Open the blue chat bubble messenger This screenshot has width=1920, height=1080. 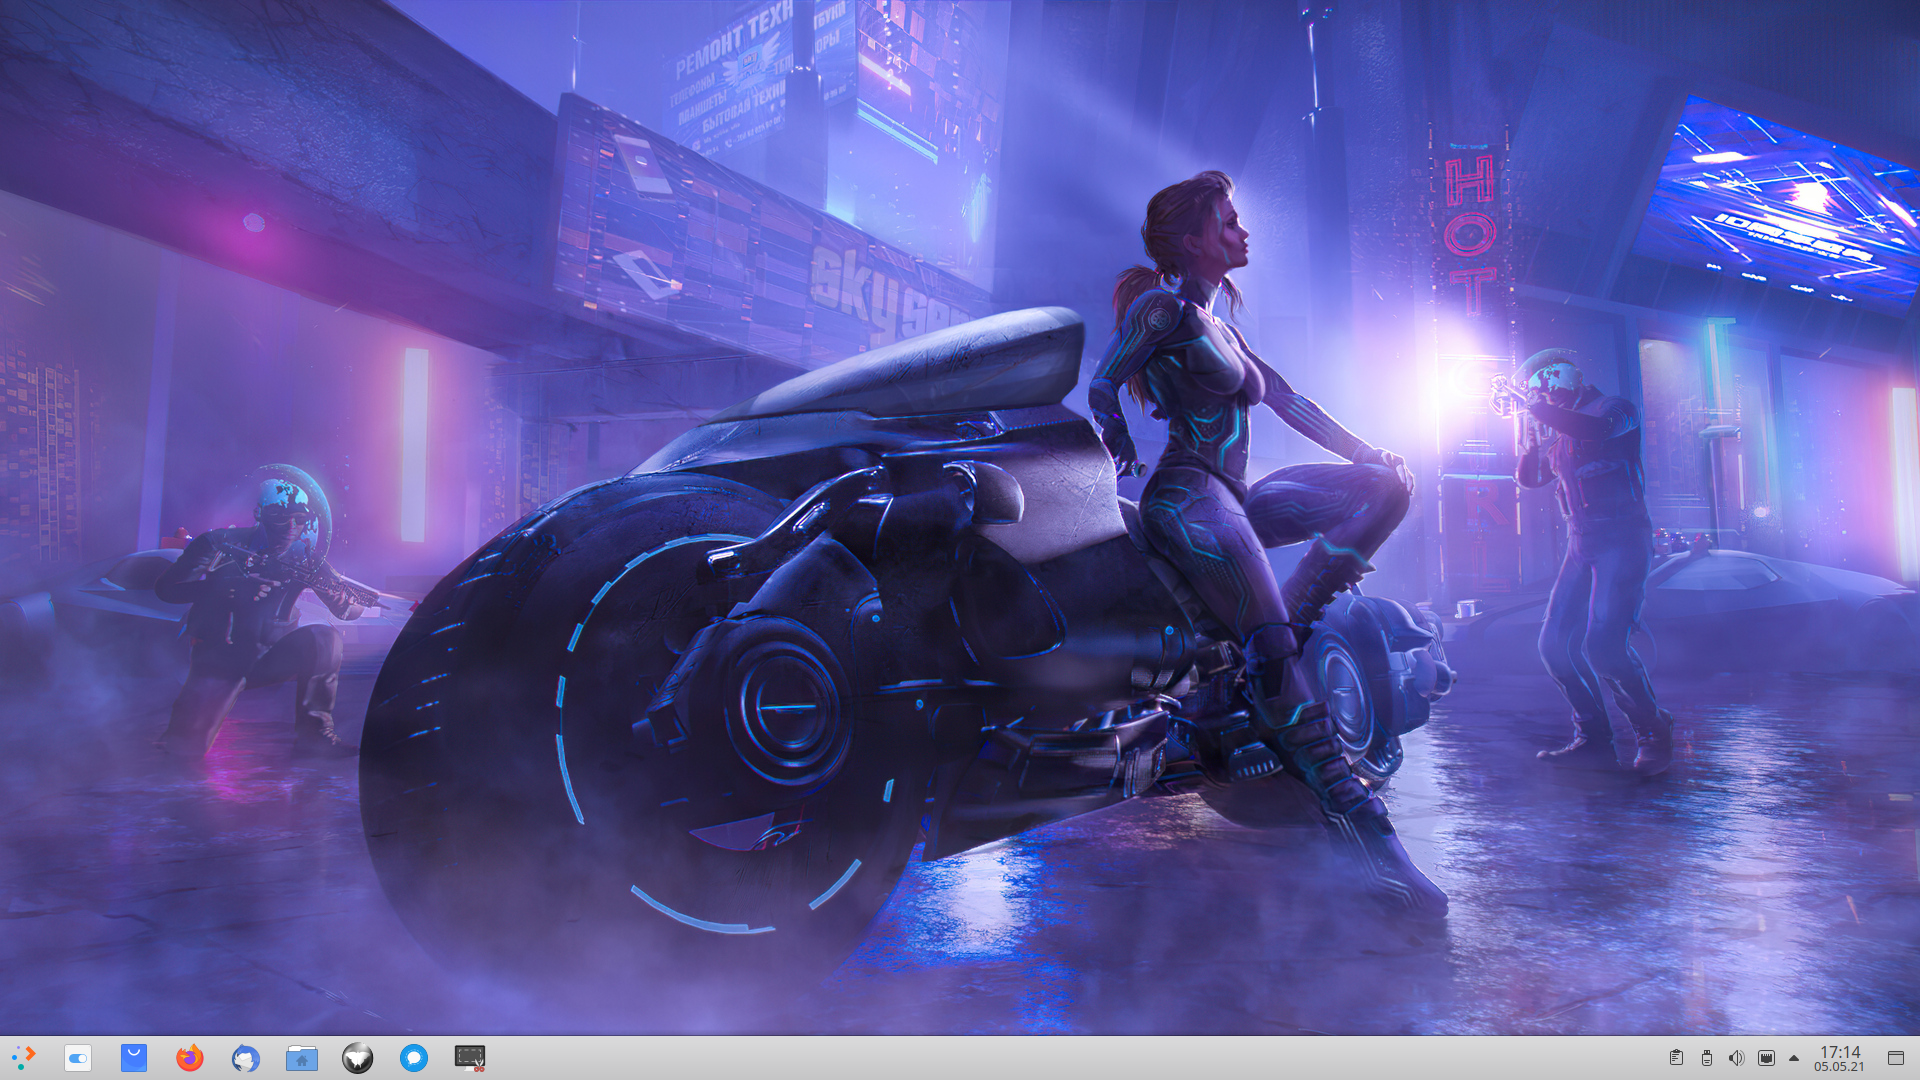pos(414,1058)
